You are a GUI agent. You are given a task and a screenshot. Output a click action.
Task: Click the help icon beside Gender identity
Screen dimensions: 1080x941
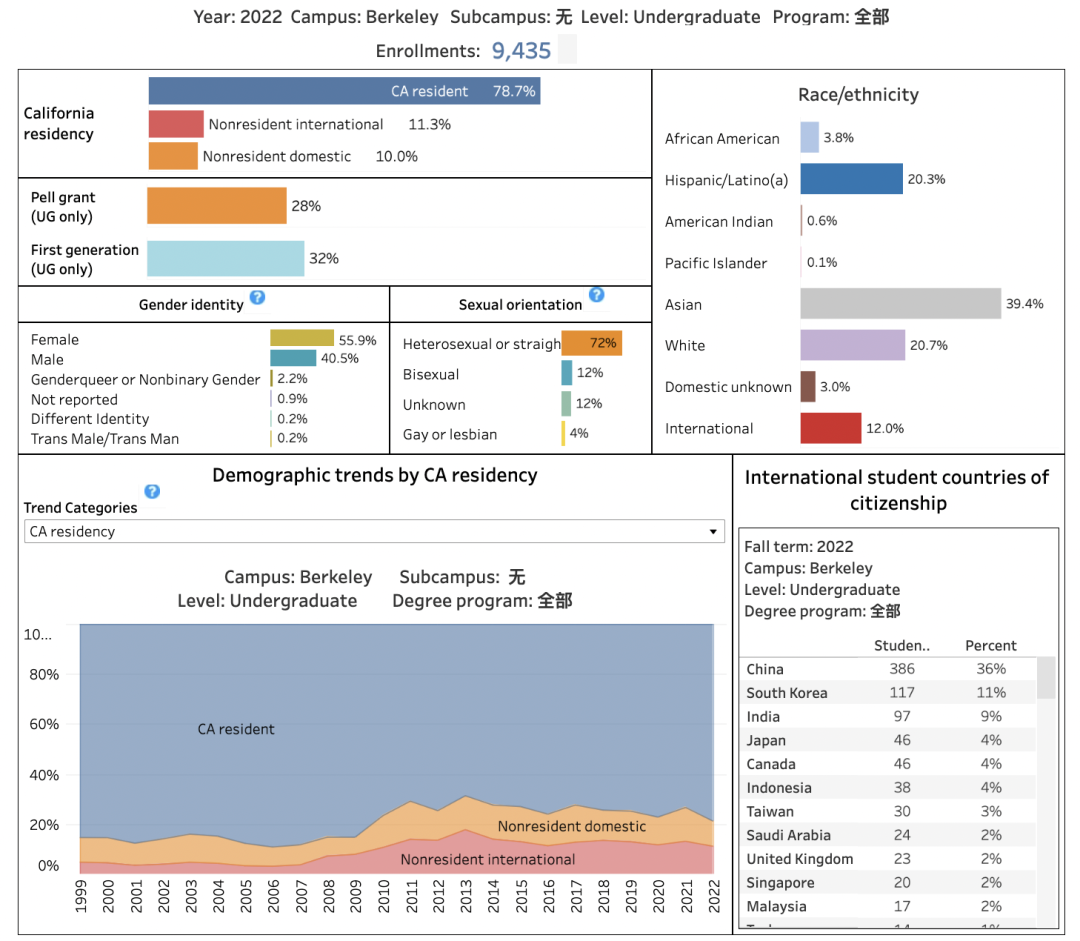(x=257, y=298)
